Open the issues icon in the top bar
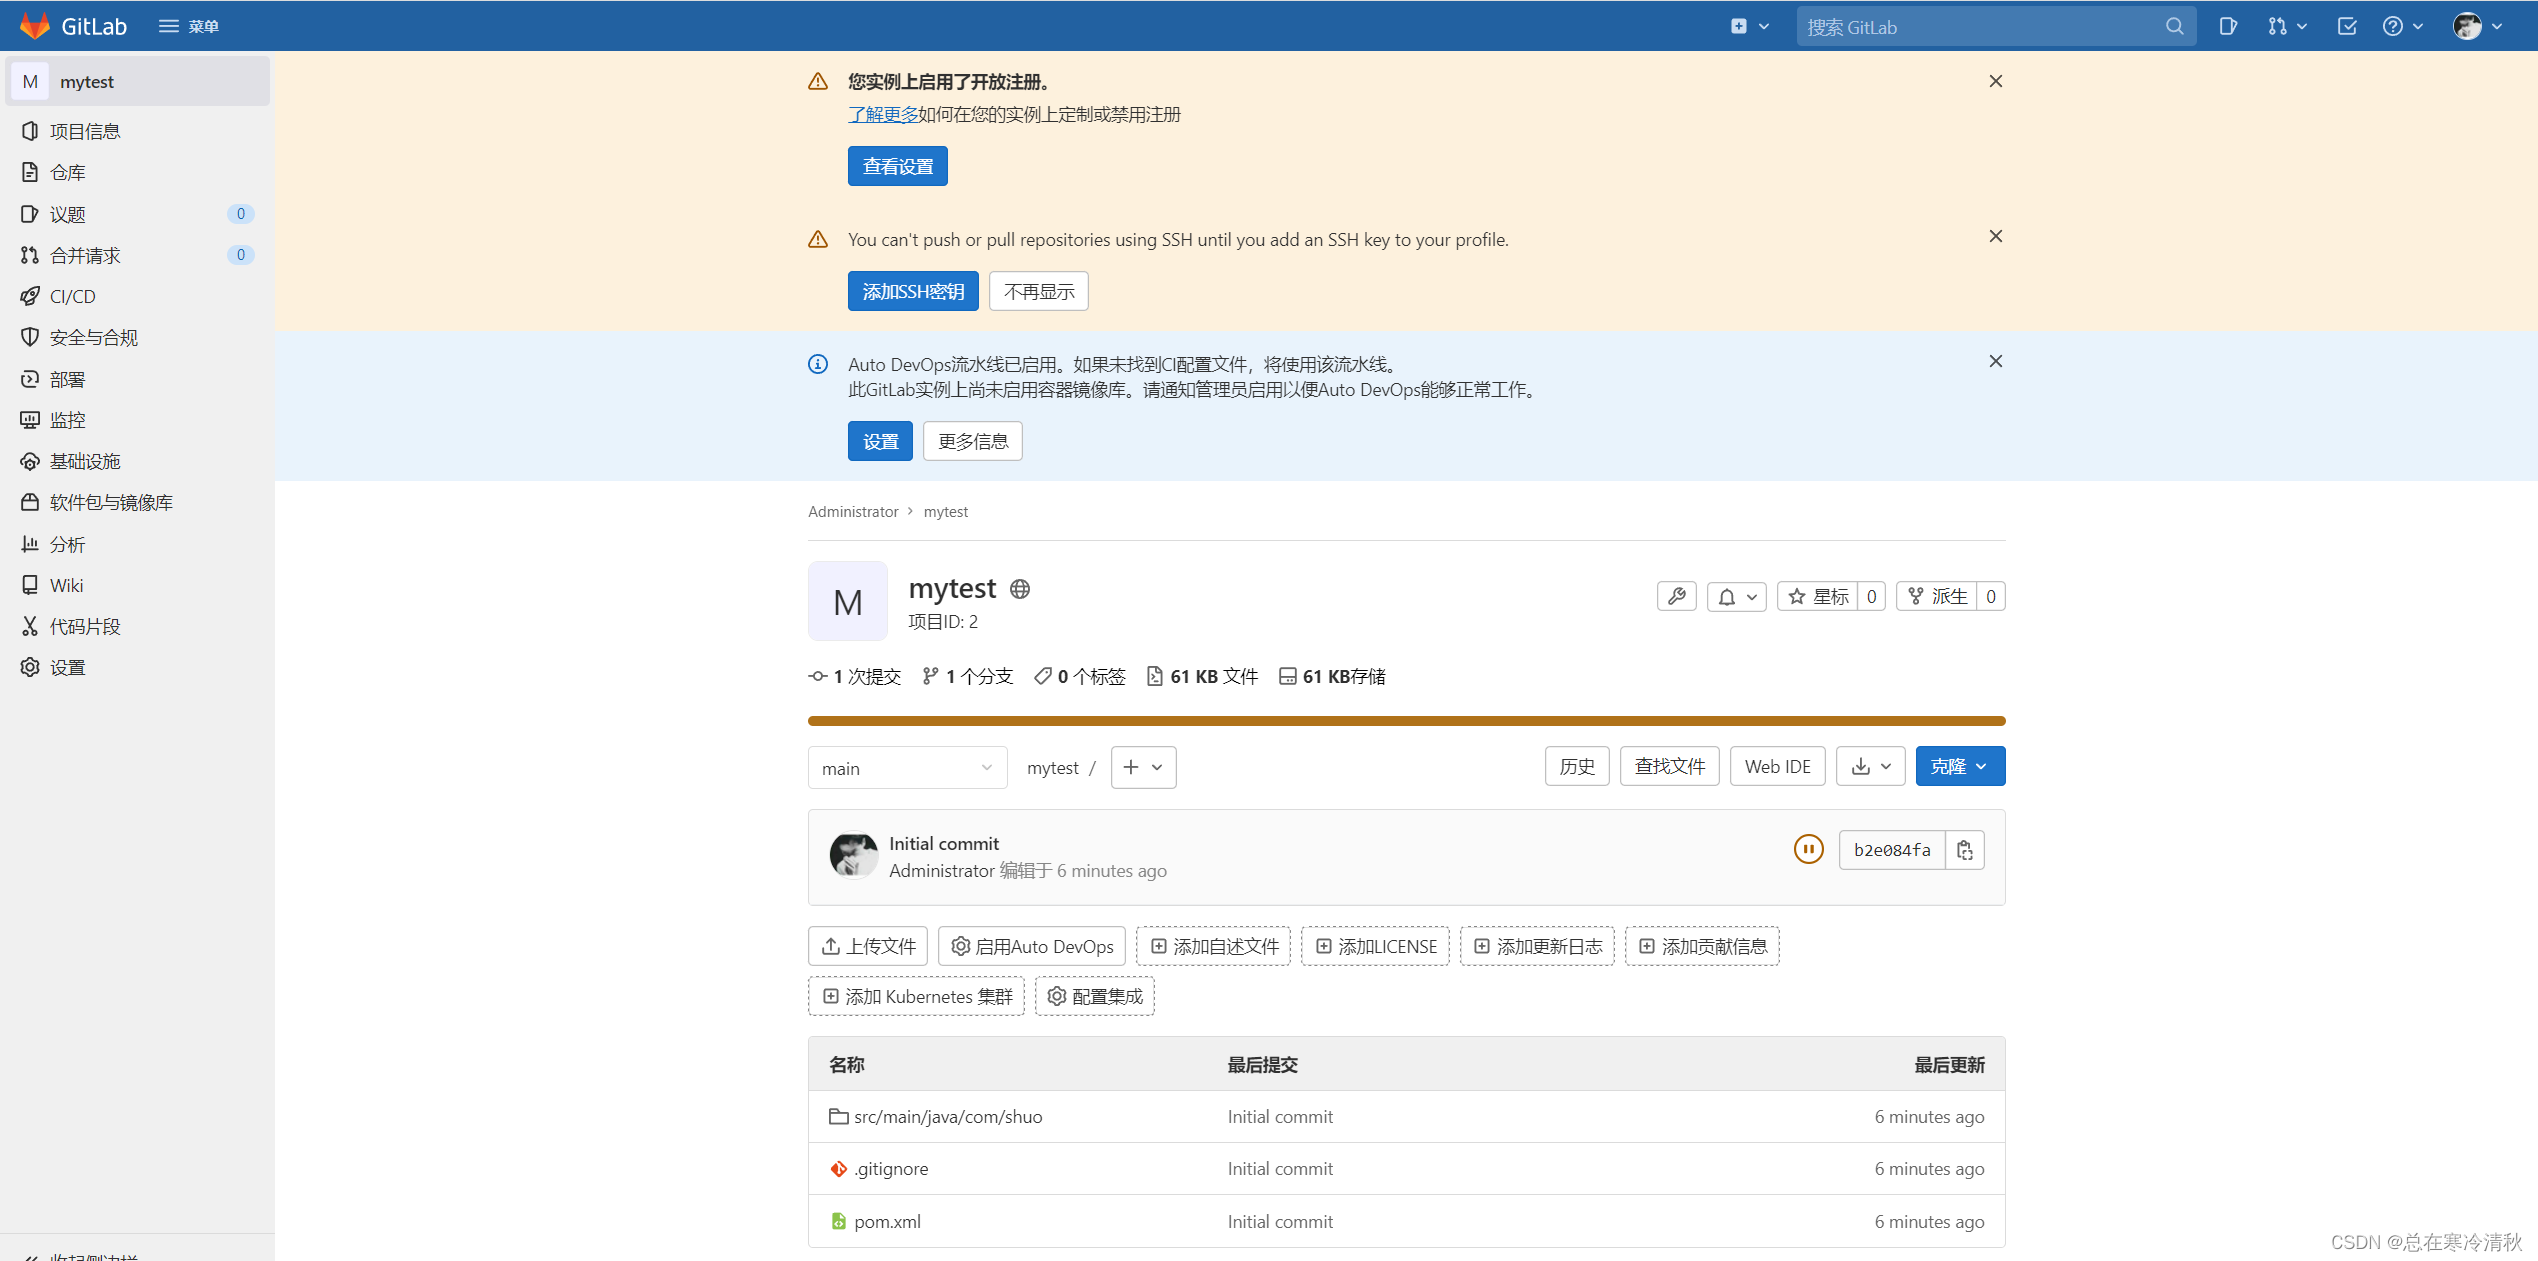 (x=2228, y=26)
